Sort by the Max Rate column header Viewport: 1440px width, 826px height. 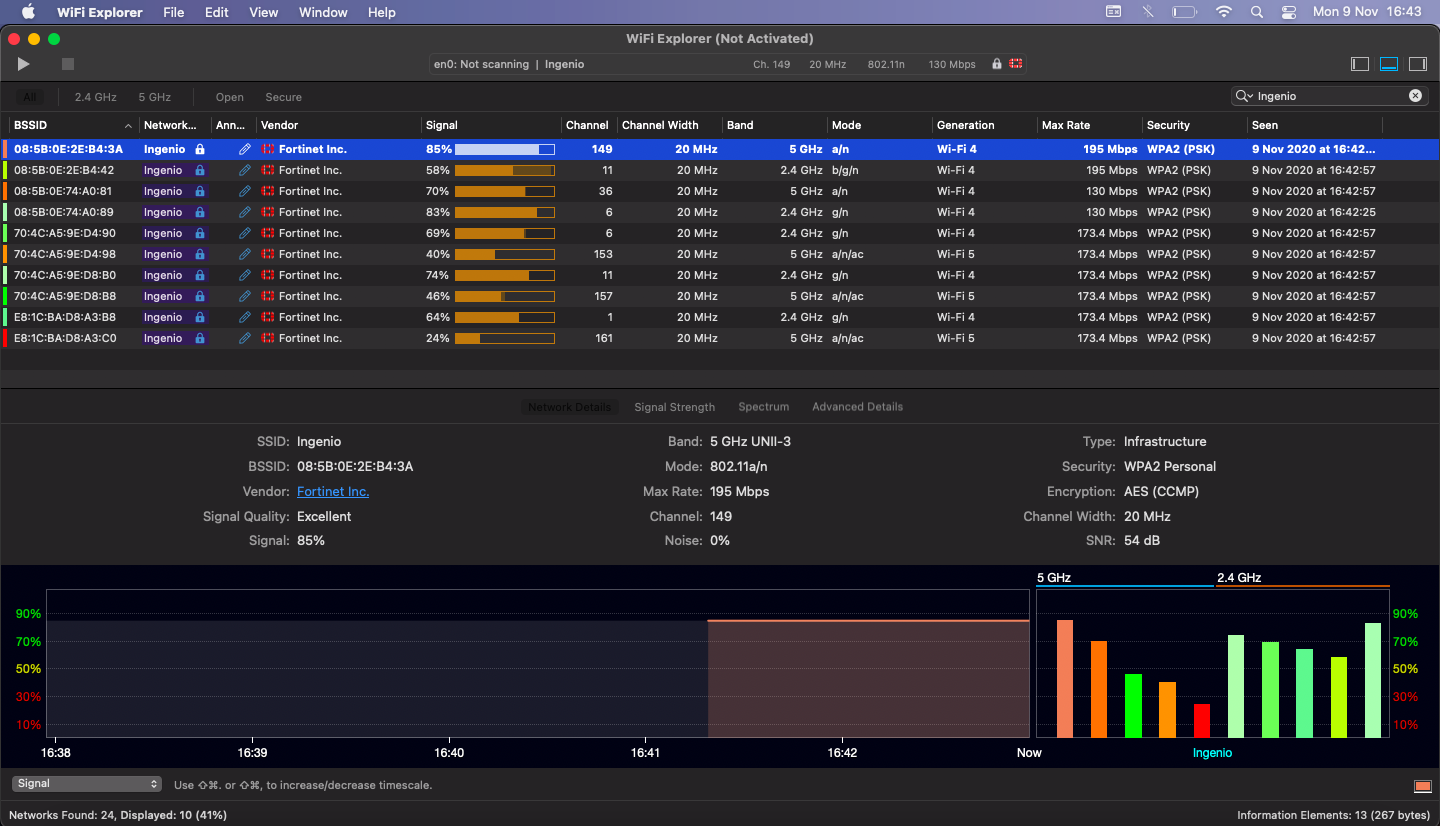coord(1090,125)
